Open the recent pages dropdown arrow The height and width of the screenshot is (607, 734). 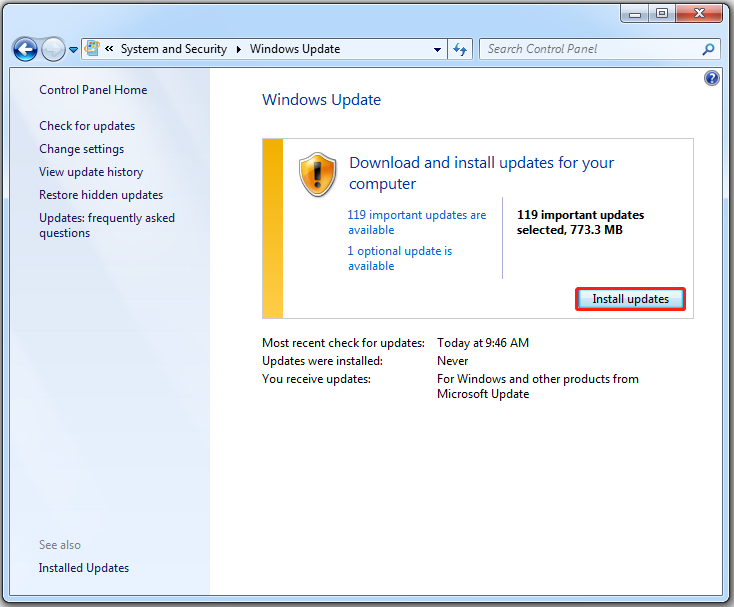point(73,49)
